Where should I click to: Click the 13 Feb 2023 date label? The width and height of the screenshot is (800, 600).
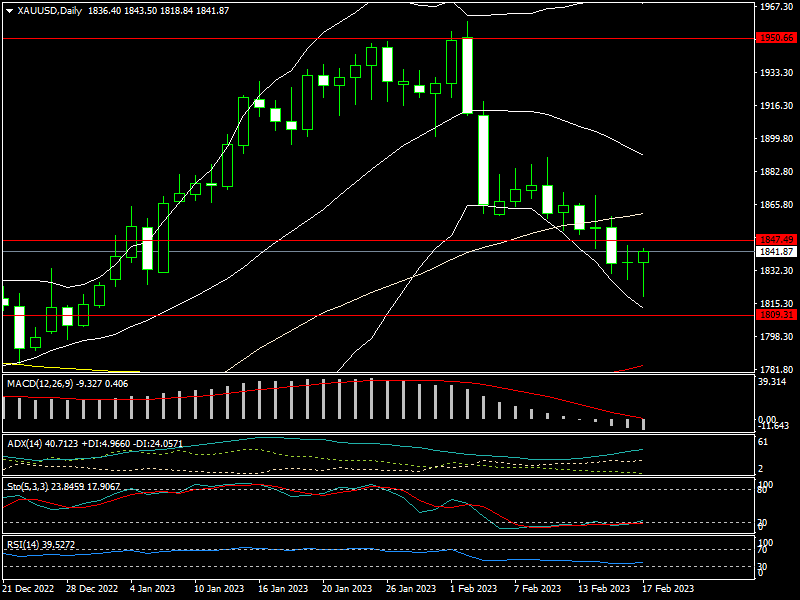pyautogui.click(x=604, y=588)
